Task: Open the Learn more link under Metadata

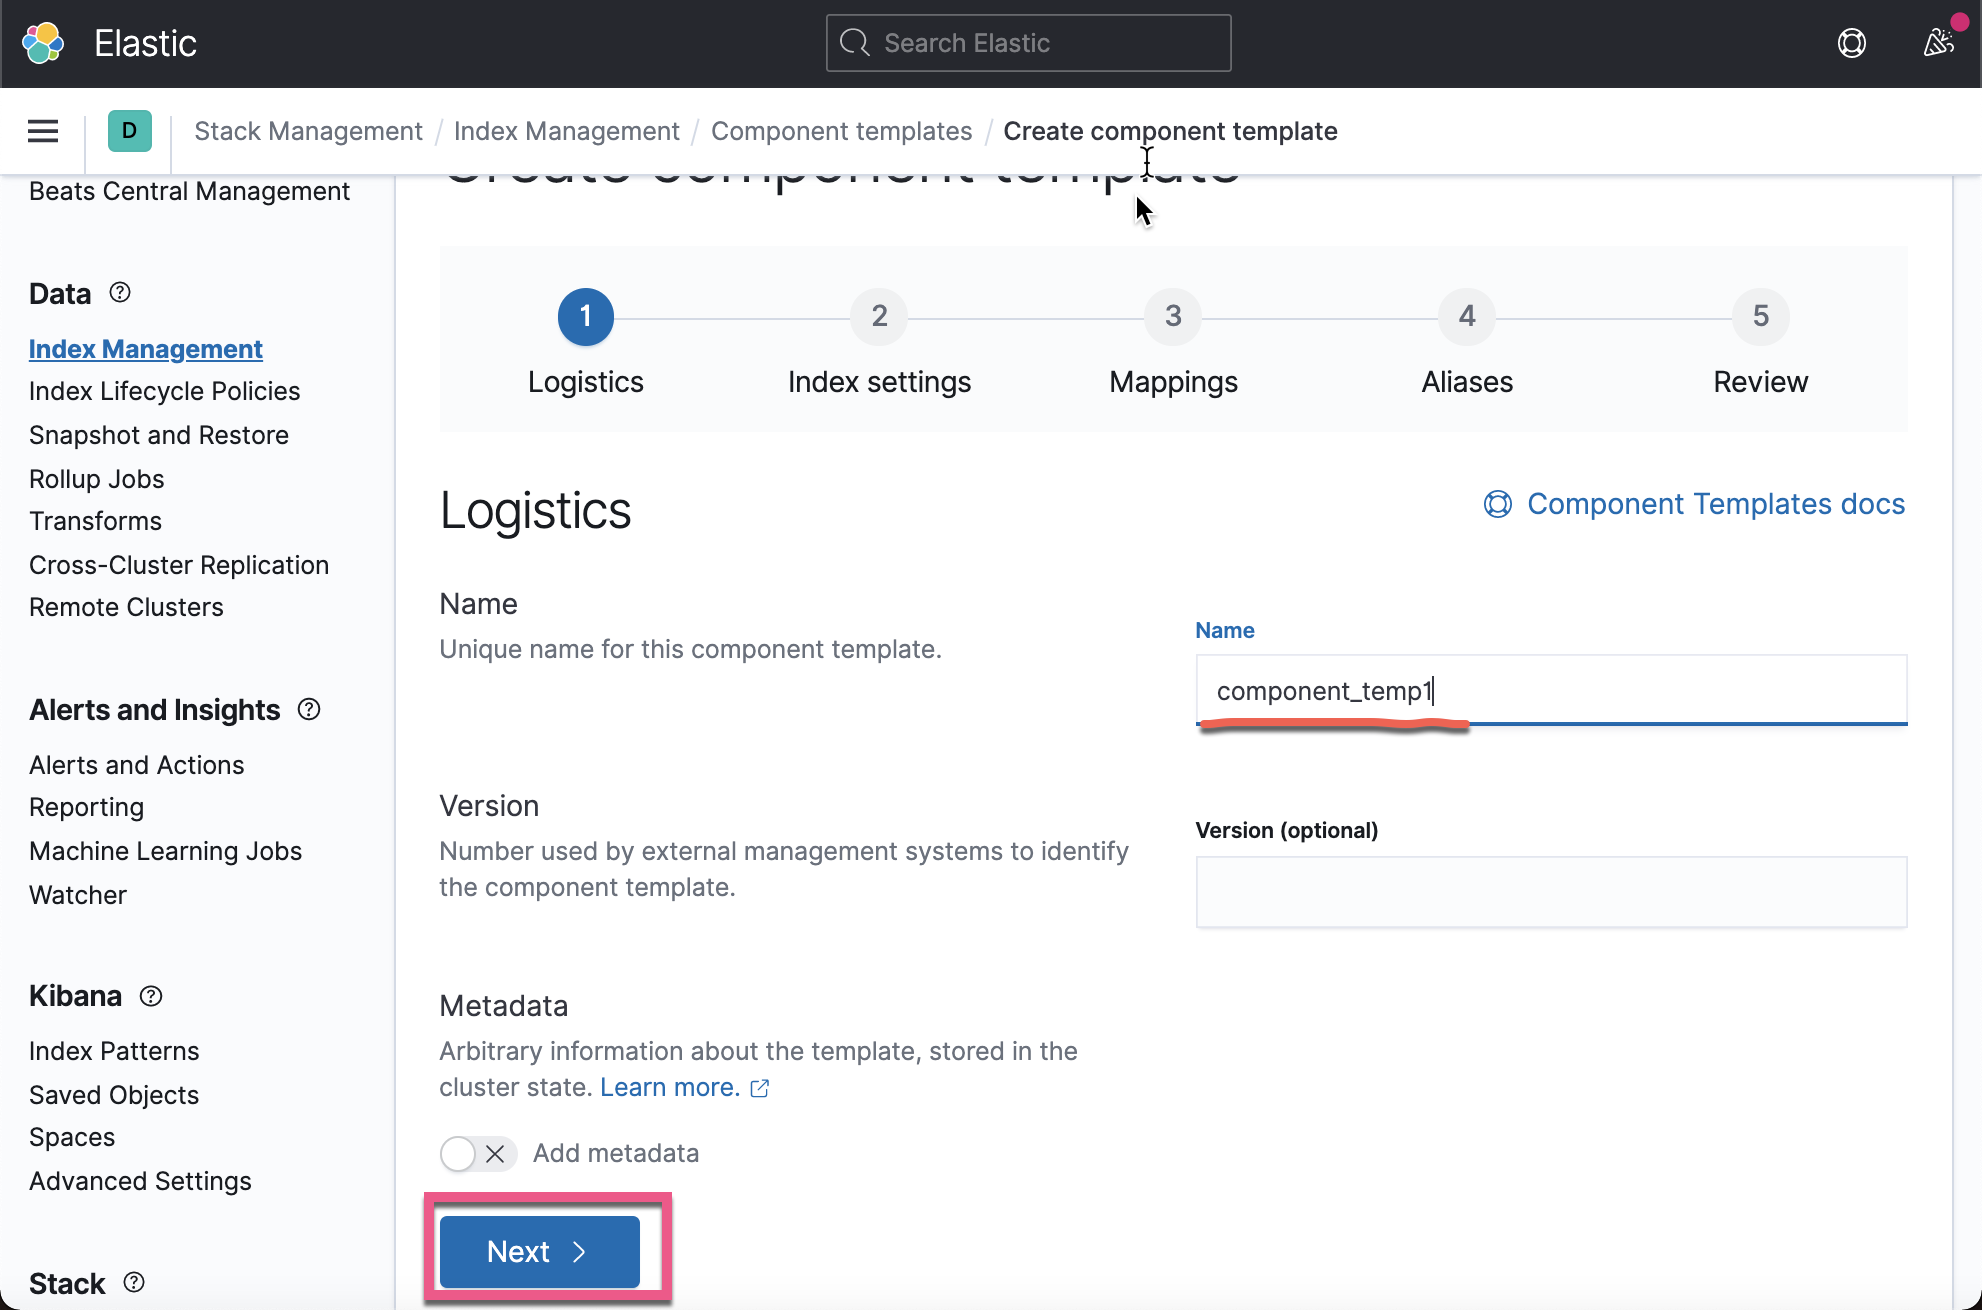Action: tap(668, 1087)
